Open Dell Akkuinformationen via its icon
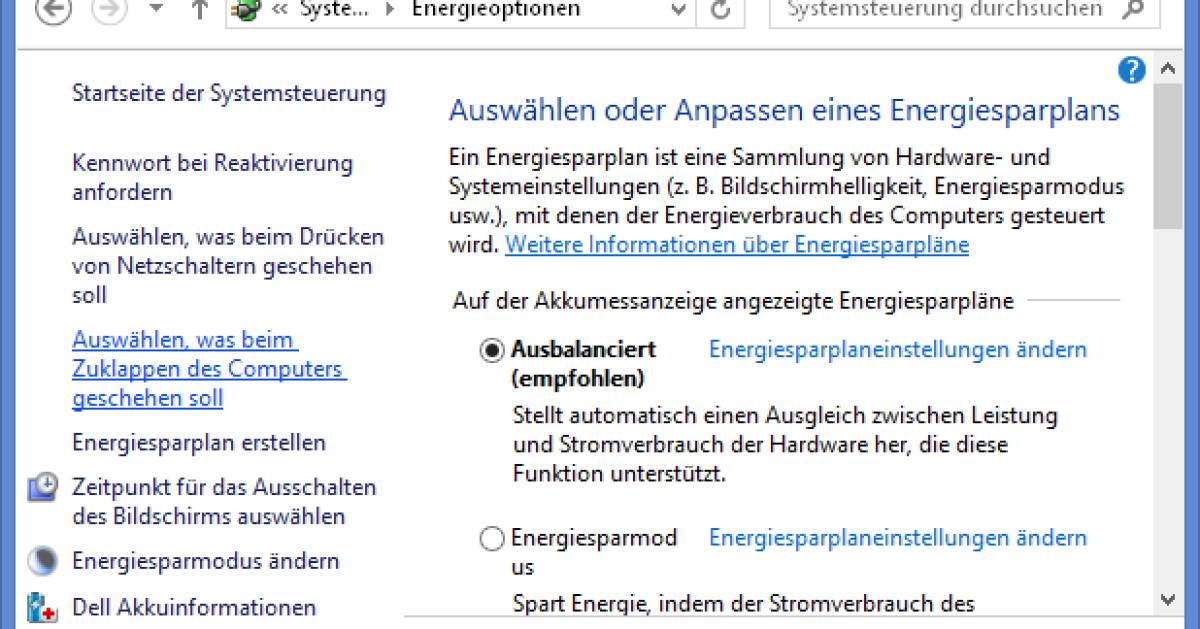1200x629 pixels. 42,605
